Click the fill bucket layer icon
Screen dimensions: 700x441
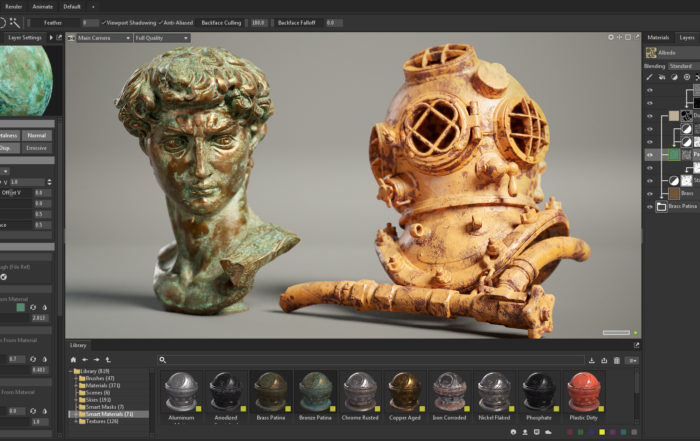662,77
